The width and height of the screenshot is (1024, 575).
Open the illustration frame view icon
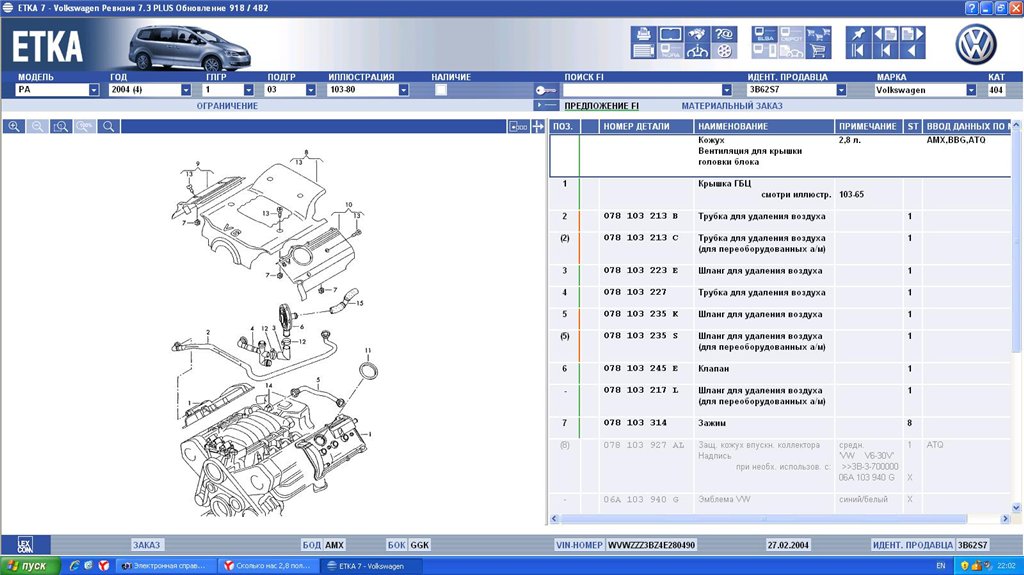tap(671, 34)
